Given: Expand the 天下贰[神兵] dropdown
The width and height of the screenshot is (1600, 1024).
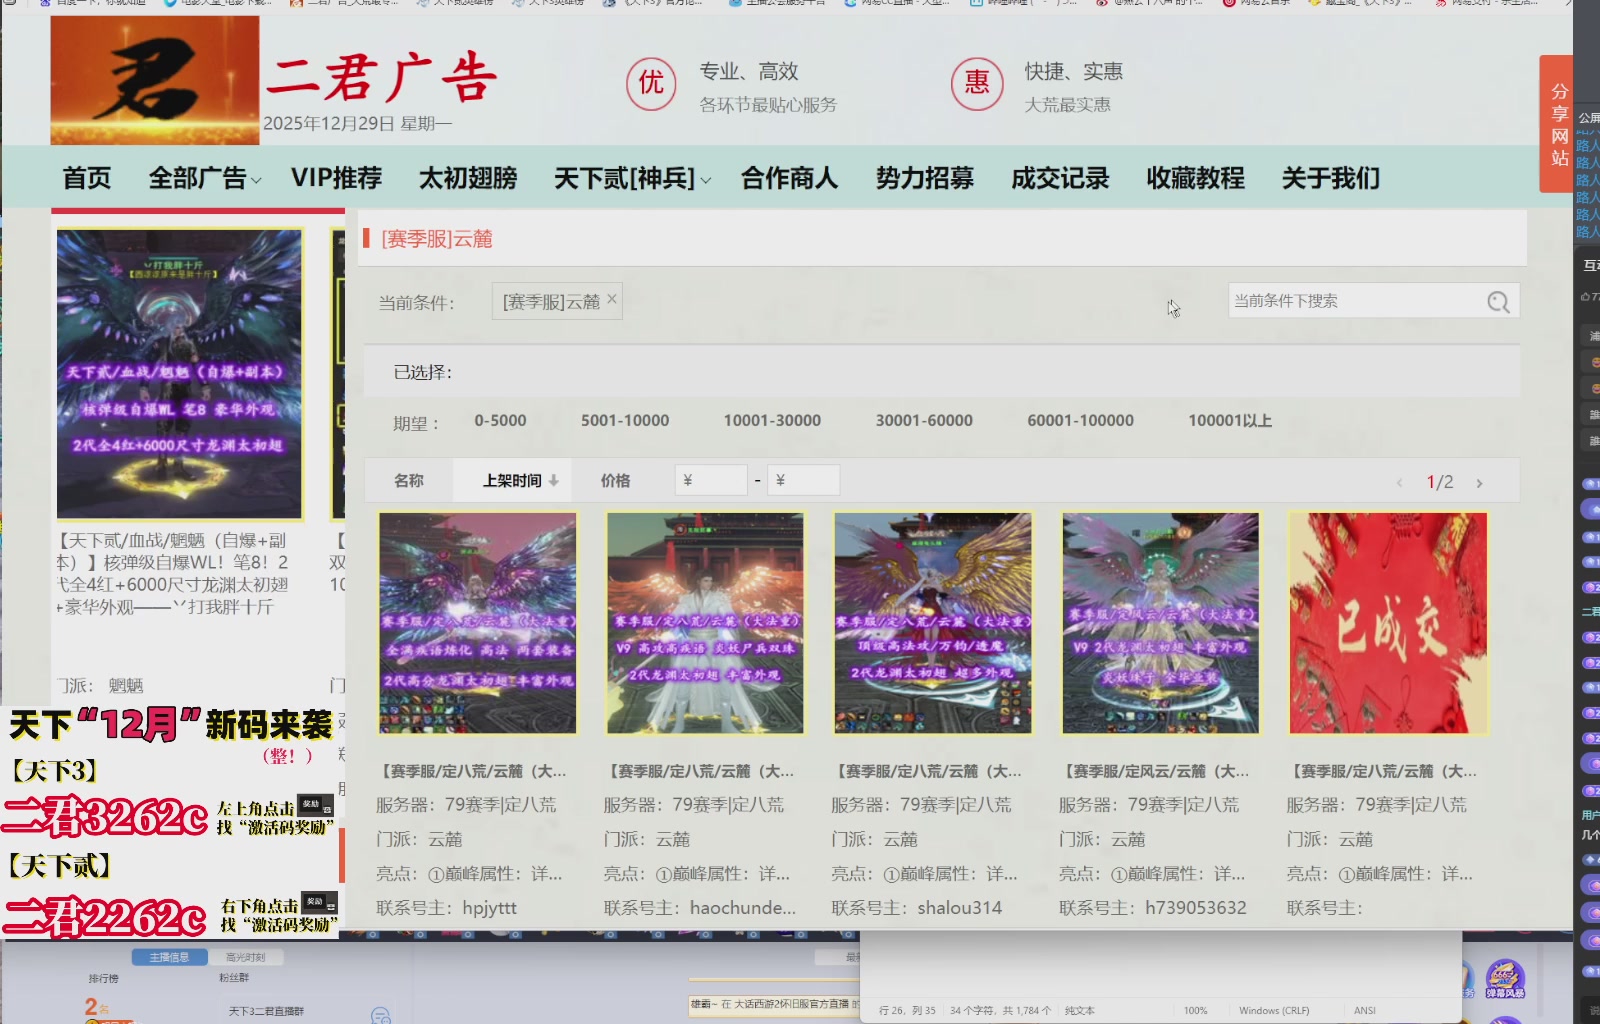Looking at the screenshot, I should [x=630, y=177].
